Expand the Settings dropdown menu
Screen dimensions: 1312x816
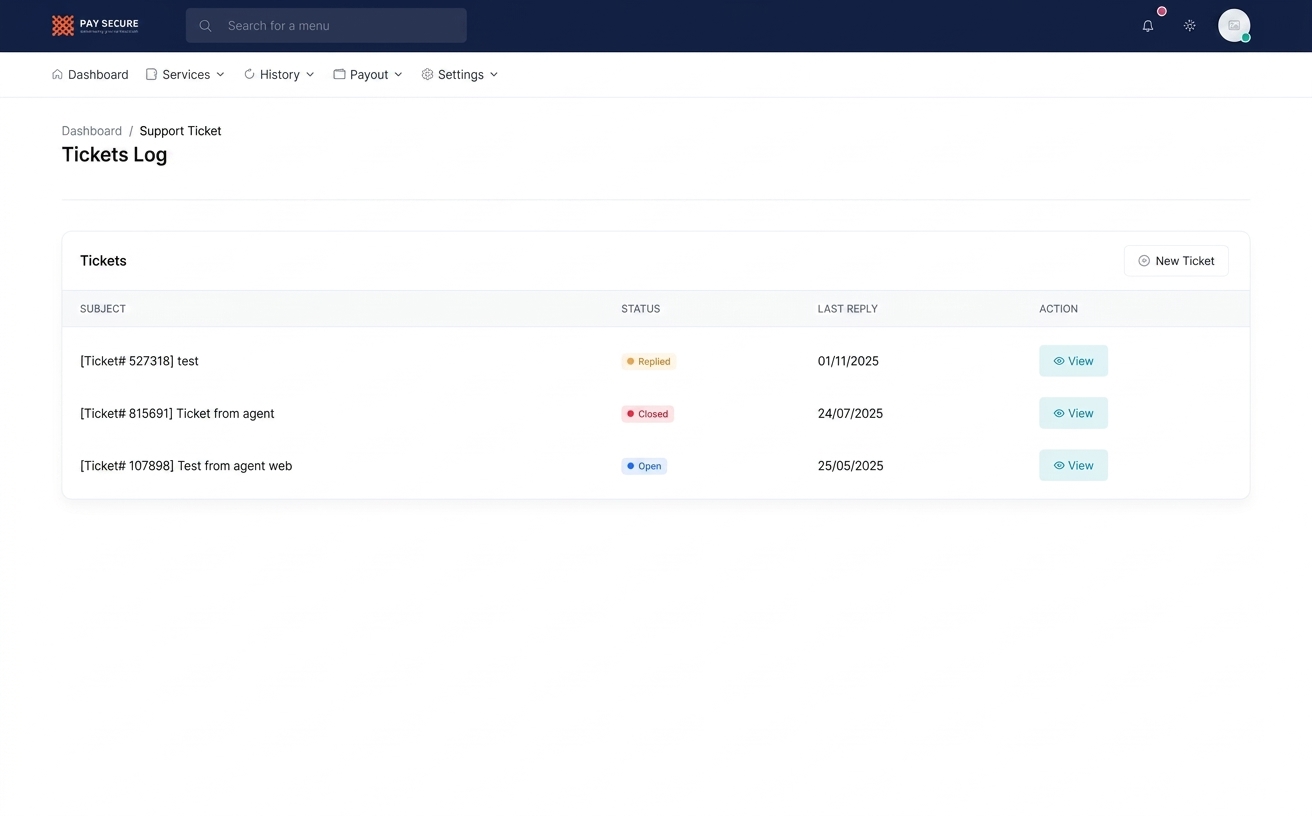460,75
